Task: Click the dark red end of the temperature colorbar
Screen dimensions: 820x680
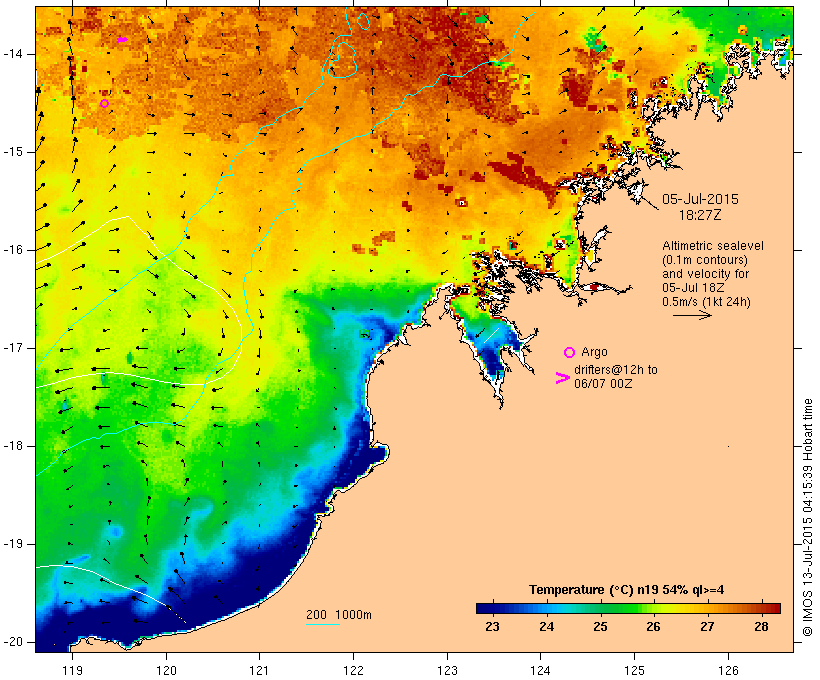Action: pos(773,608)
